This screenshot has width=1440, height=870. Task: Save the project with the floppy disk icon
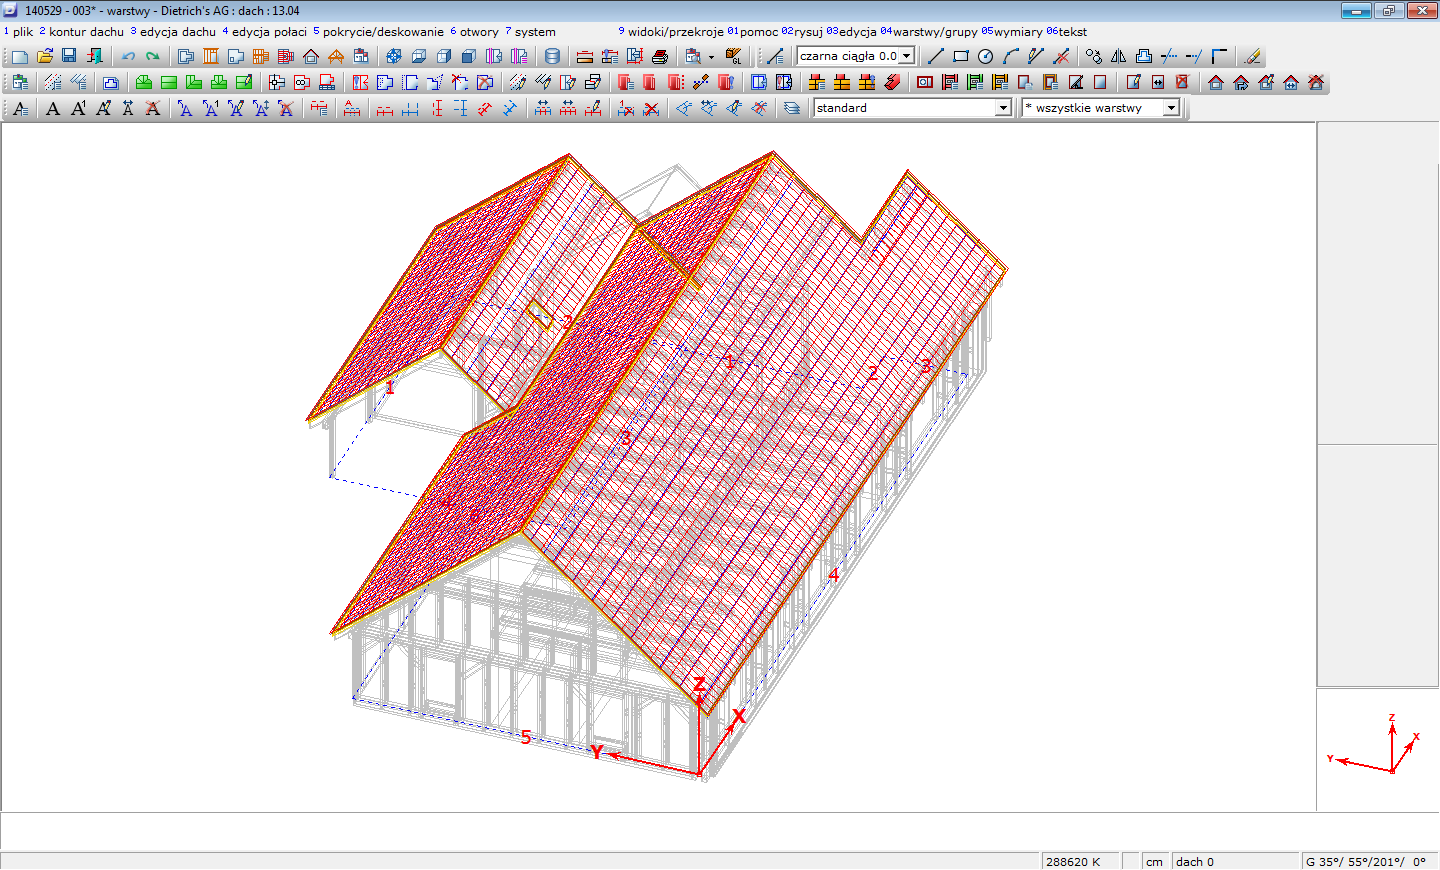tap(69, 56)
